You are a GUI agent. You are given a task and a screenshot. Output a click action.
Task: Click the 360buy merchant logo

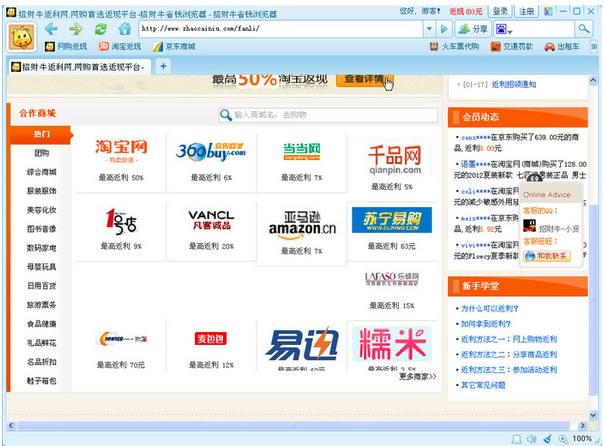pos(211,153)
